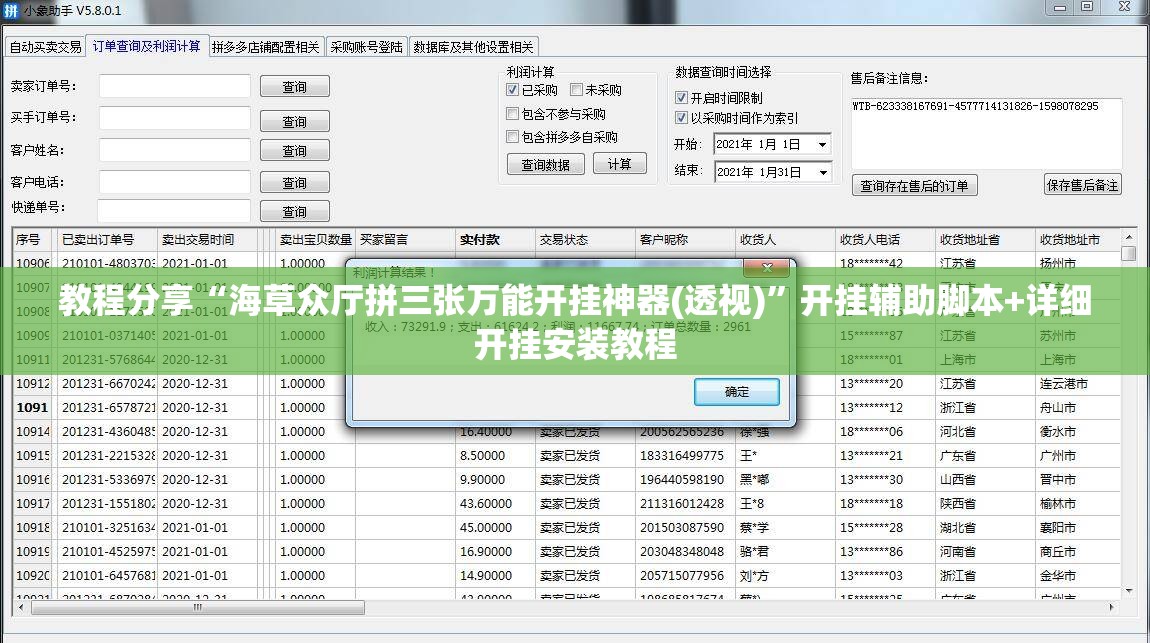
Task: Click 查询 beside 客户姓名
Action: click(x=295, y=150)
